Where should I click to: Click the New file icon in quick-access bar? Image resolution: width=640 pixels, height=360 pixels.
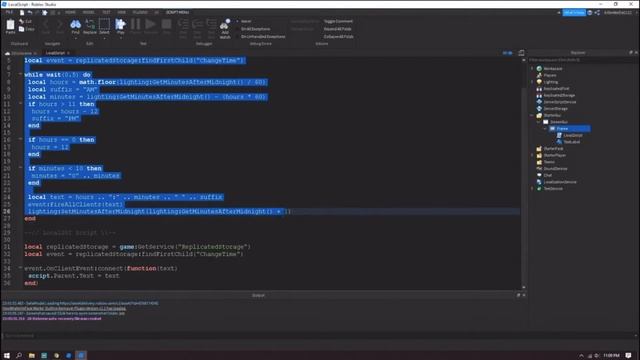(22, 13)
